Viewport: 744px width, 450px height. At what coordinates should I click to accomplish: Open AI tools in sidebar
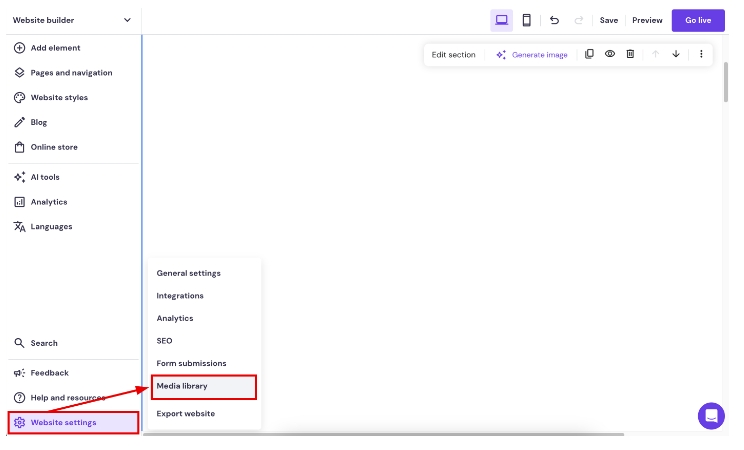pos(45,177)
